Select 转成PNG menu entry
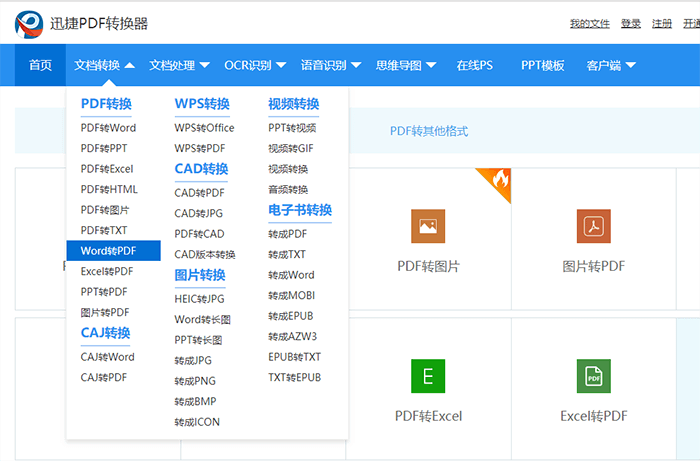The height and width of the screenshot is (461, 700). 195,381
